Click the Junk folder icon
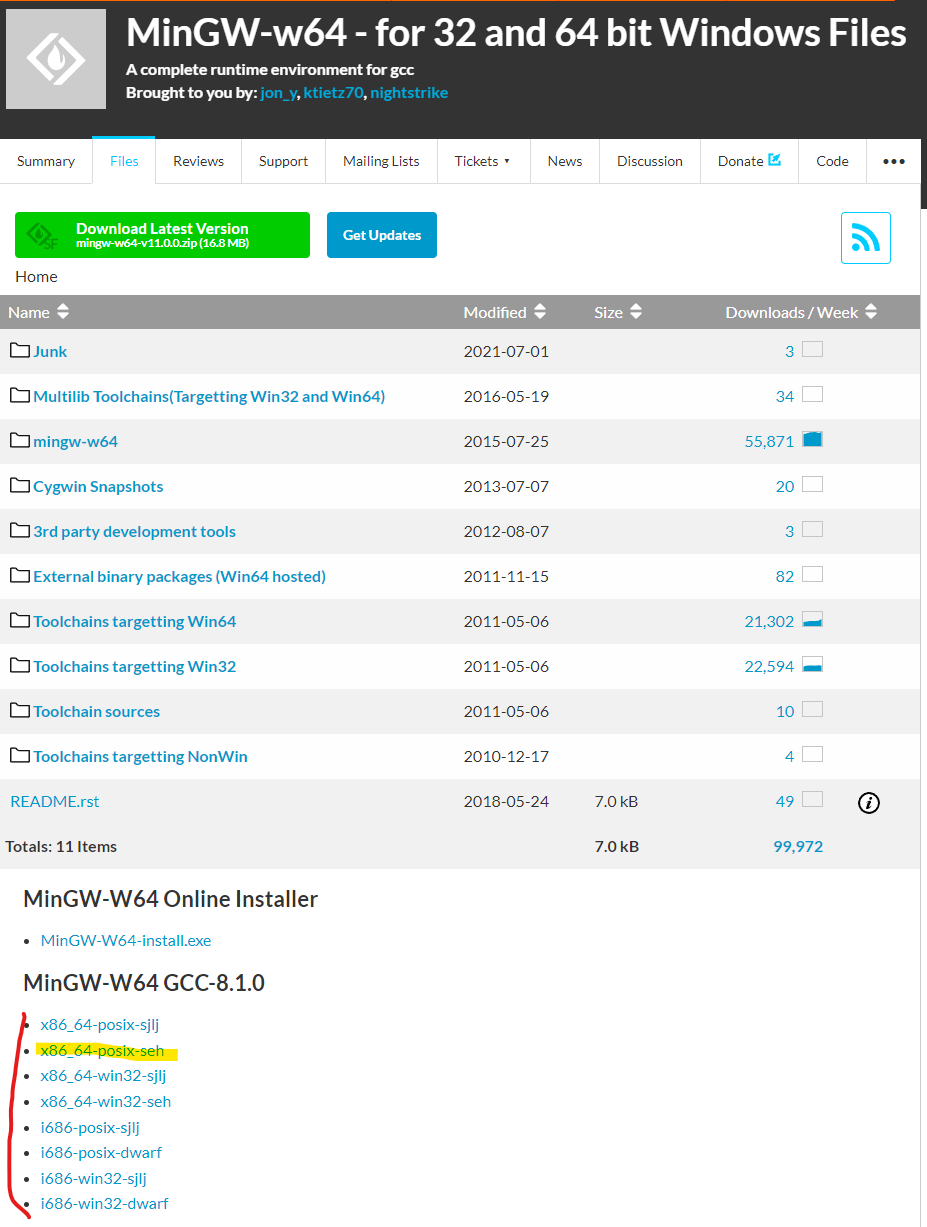 [x=20, y=351]
